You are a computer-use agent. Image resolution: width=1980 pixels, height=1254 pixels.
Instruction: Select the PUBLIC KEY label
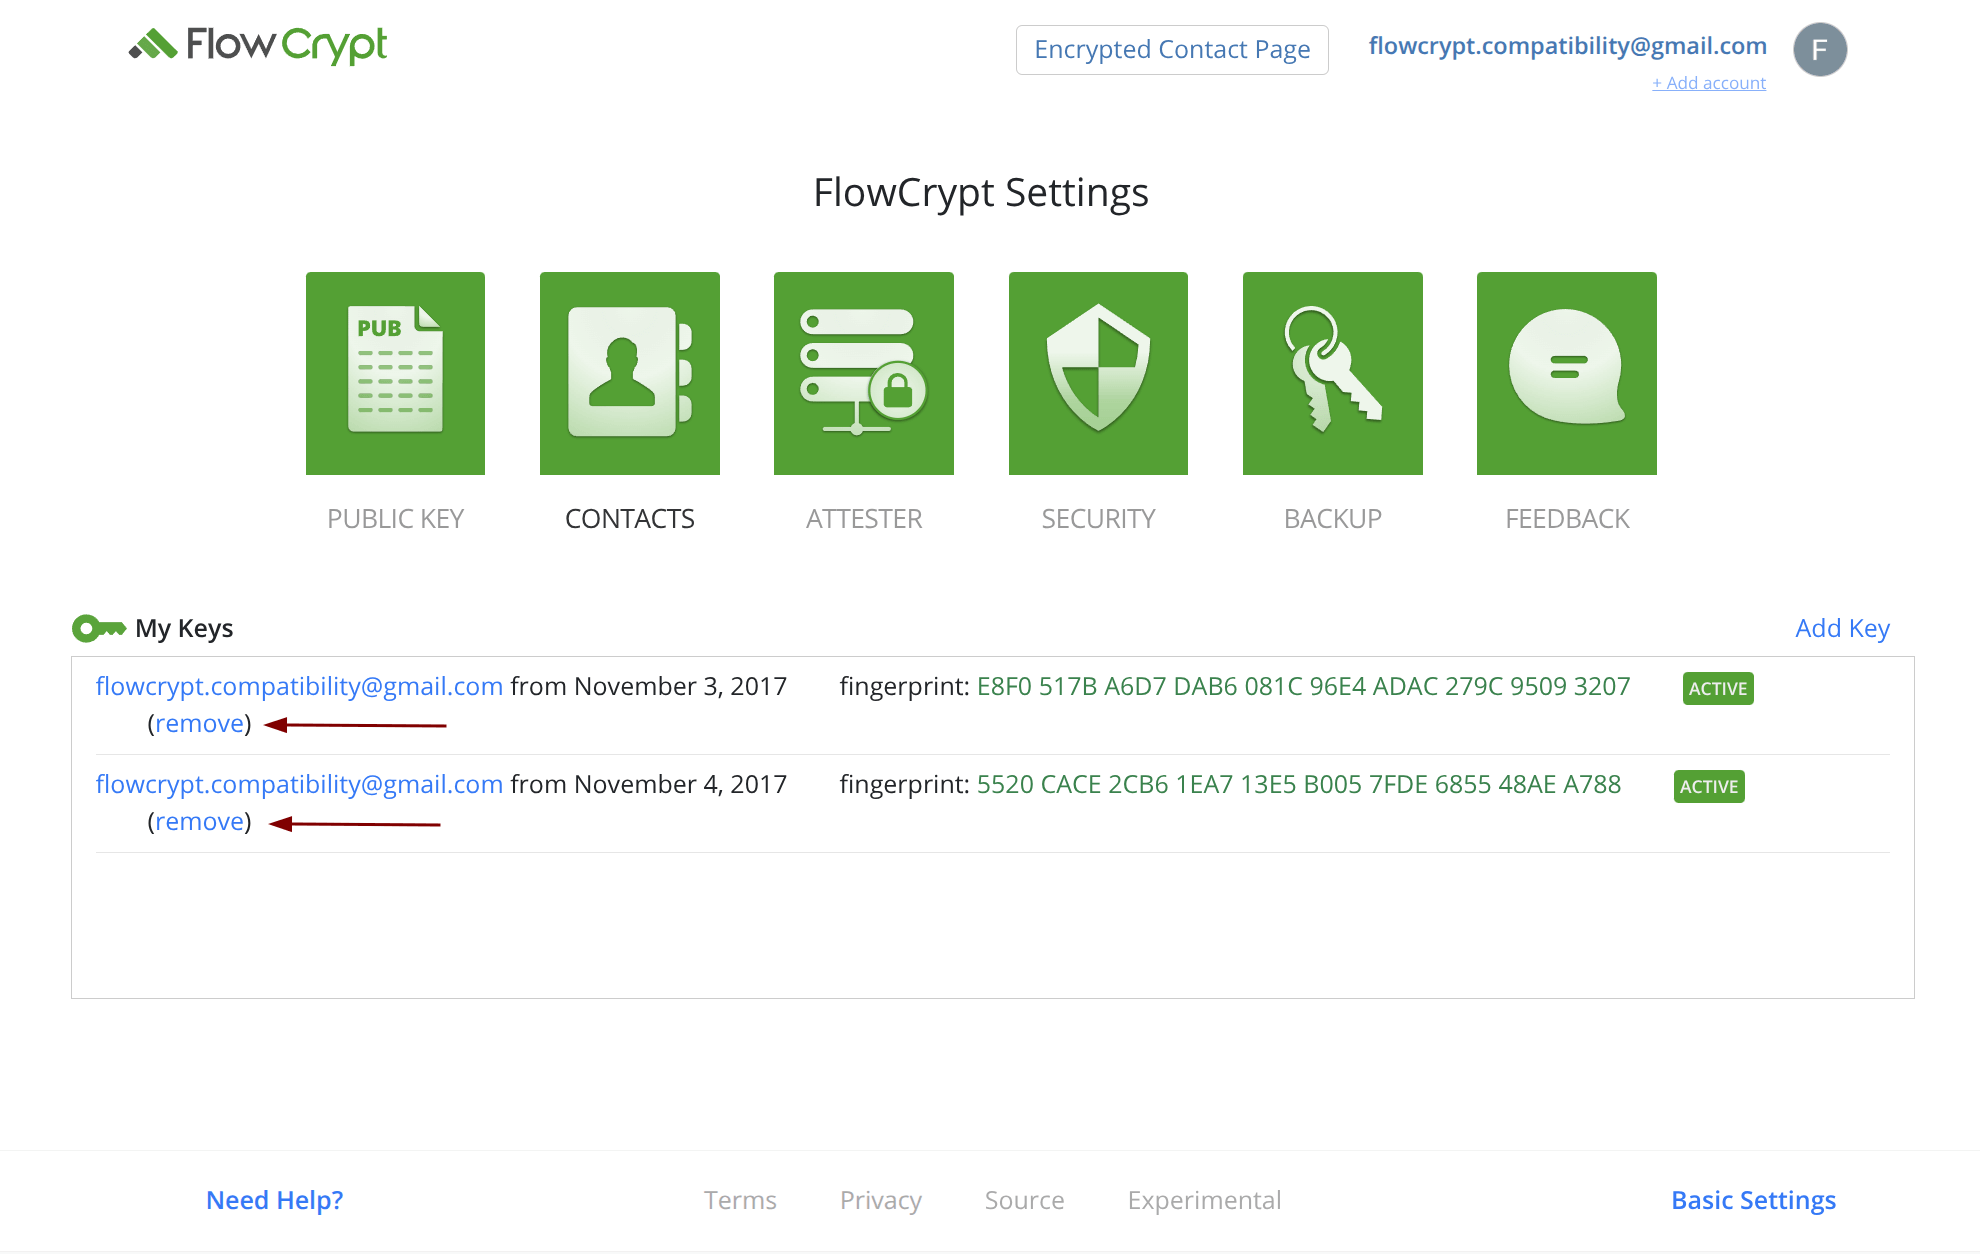pyautogui.click(x=395, y=519)
